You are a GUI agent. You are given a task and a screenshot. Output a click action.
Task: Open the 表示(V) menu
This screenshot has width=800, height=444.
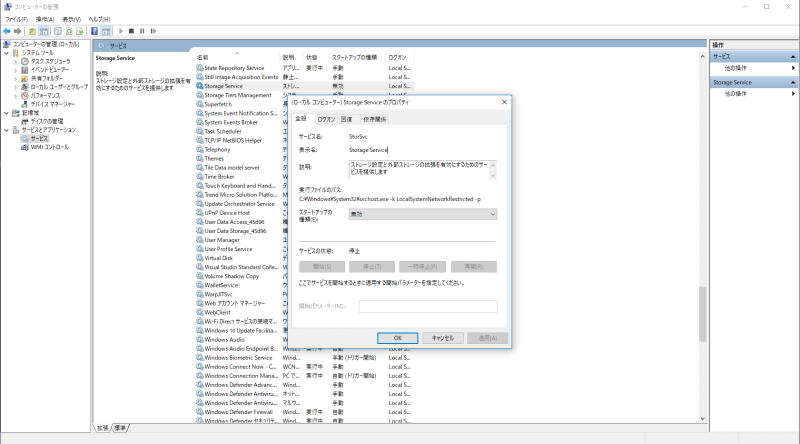71,19
